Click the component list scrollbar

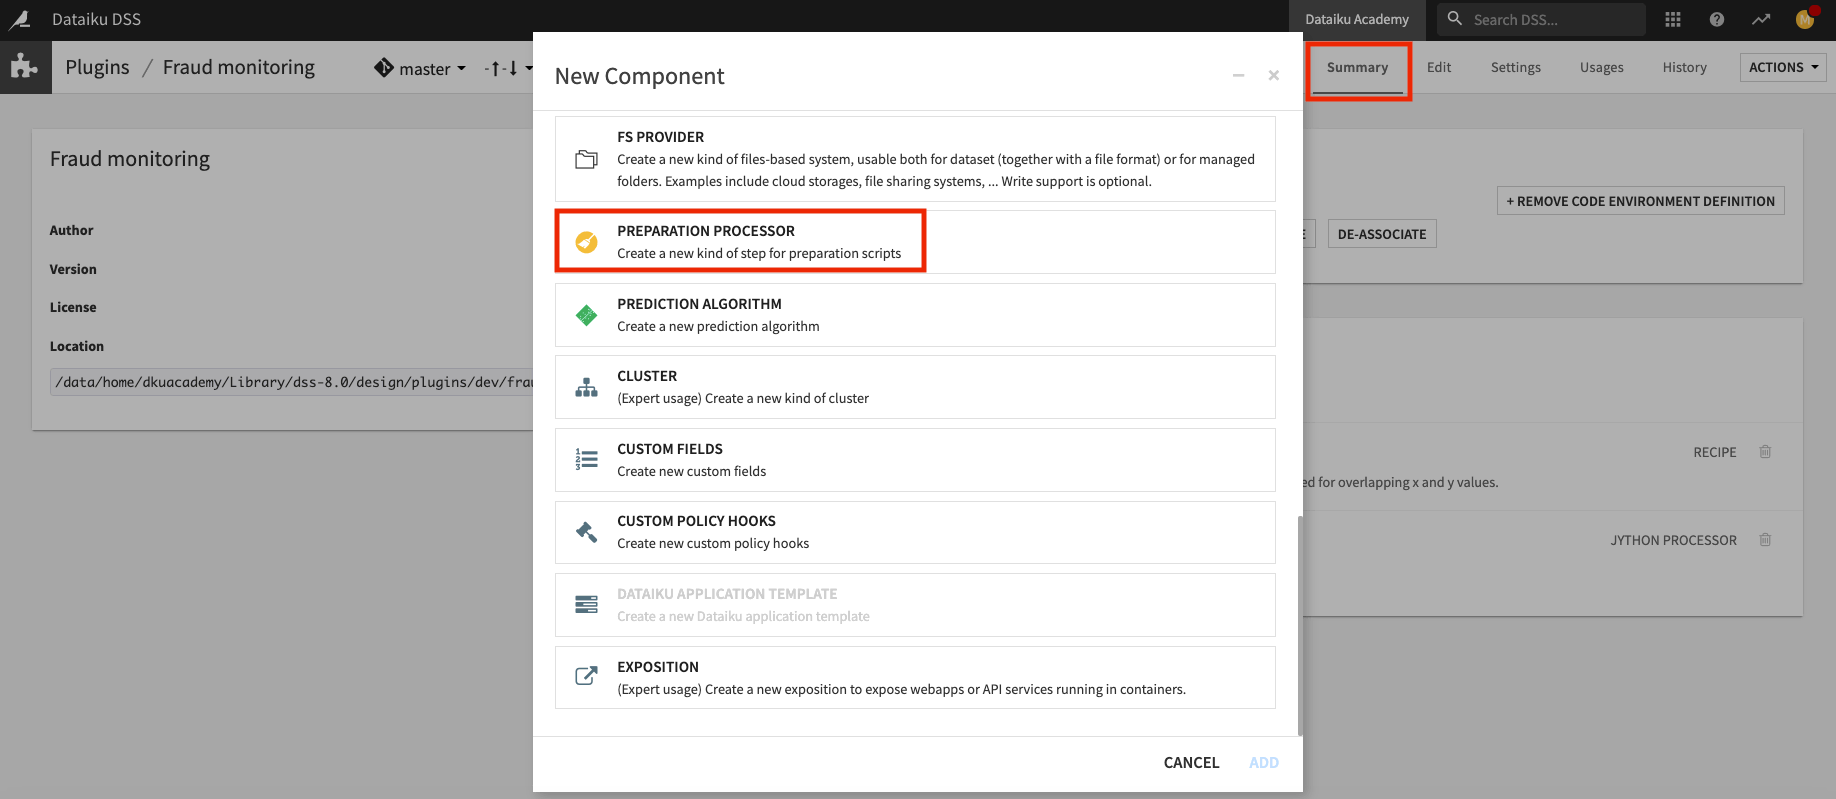coord(1300,625)
